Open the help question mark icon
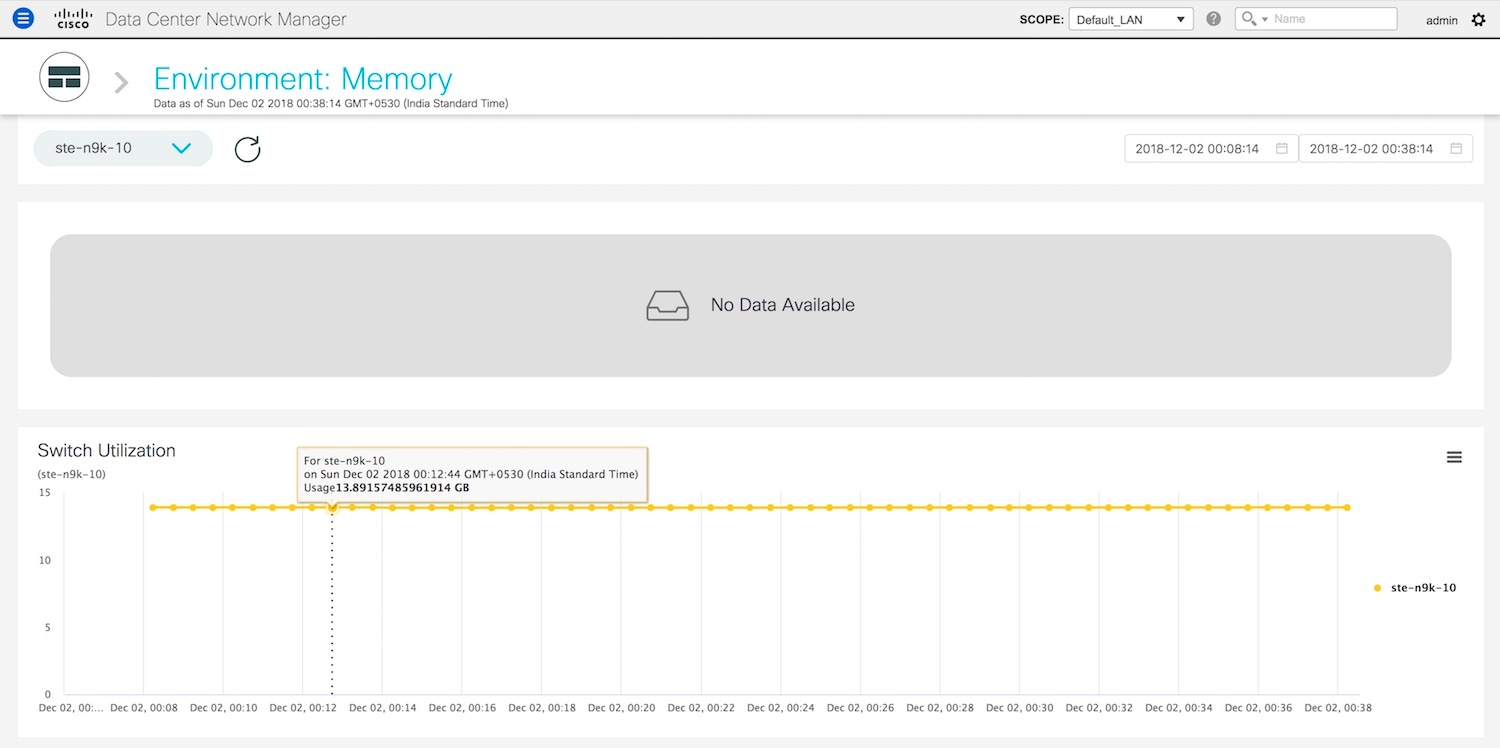This screenshot has width=1500, height=748. click(1213, 19)
